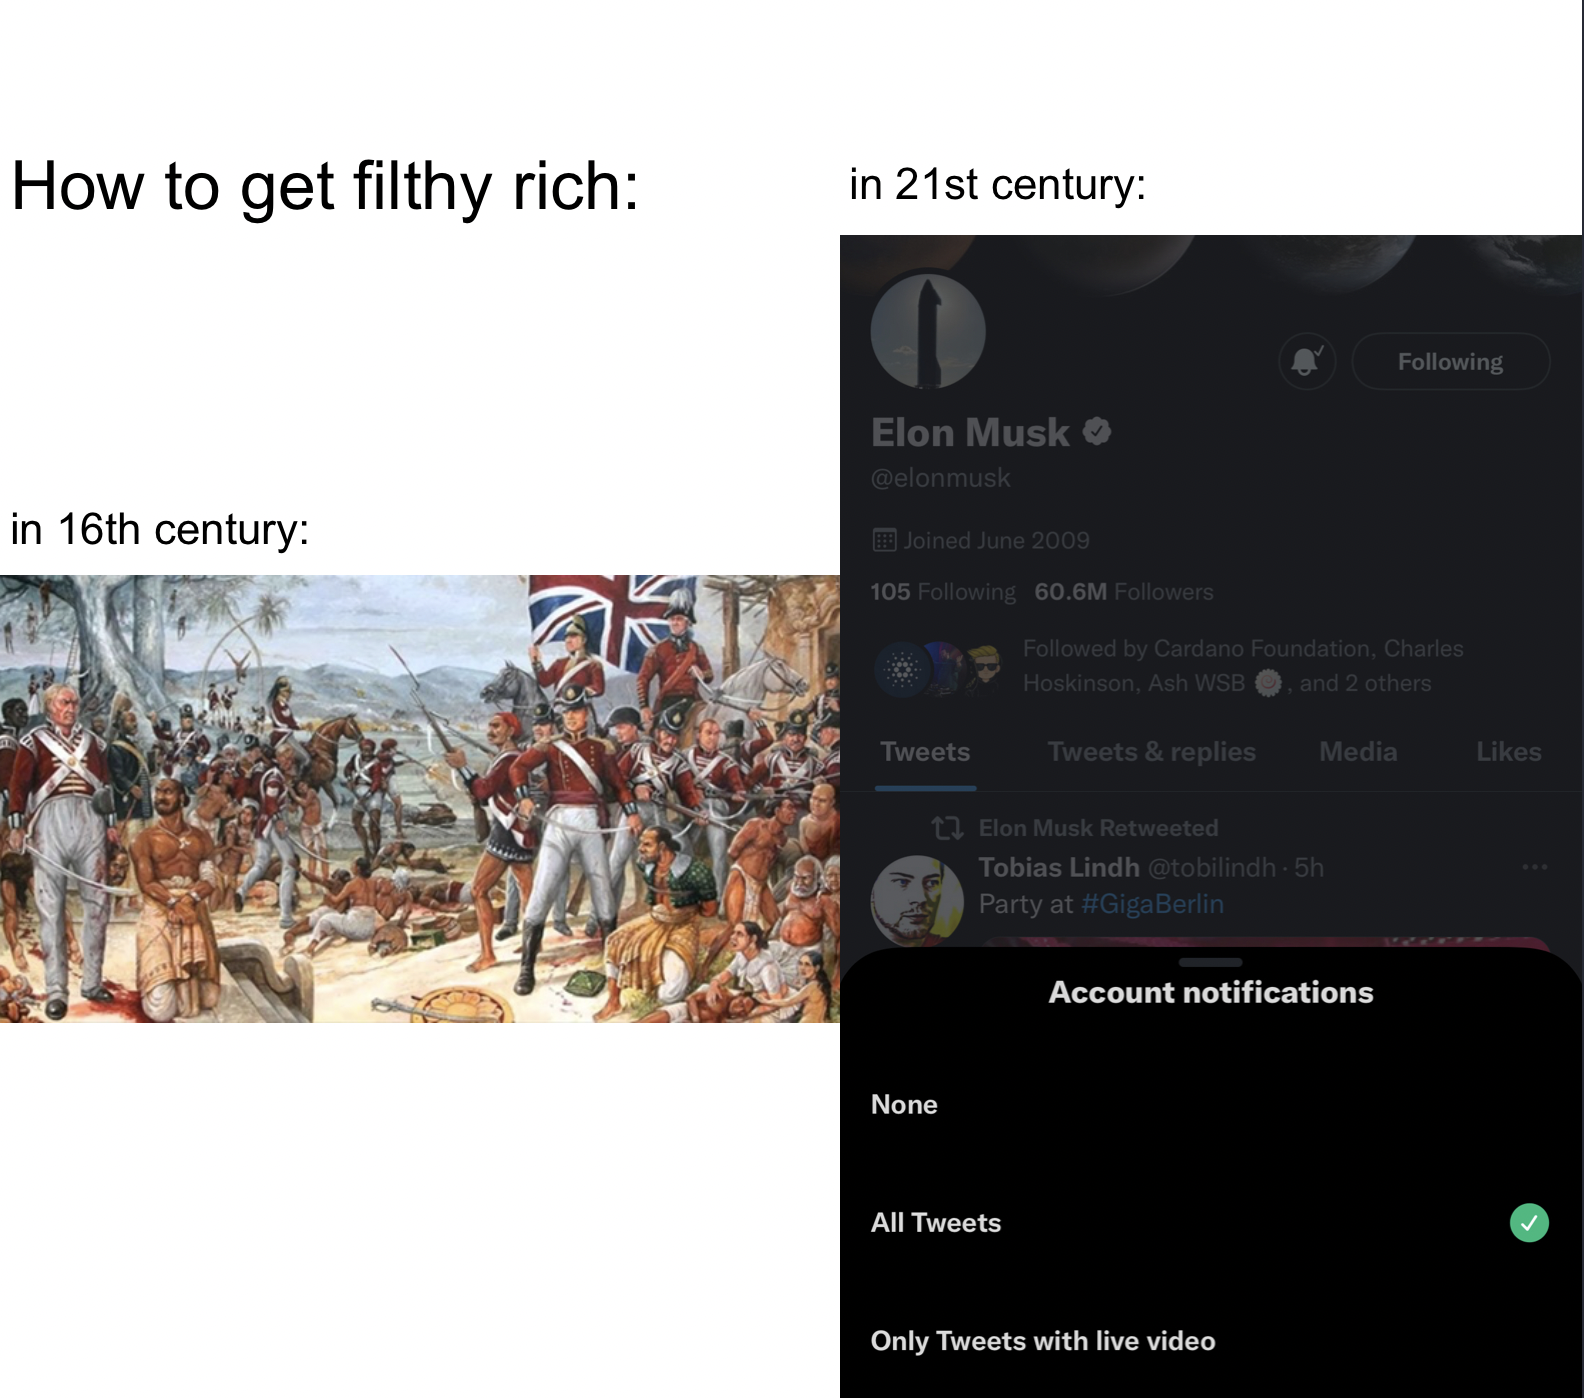Click the notifications sheet drag handle

(1210, 962)
